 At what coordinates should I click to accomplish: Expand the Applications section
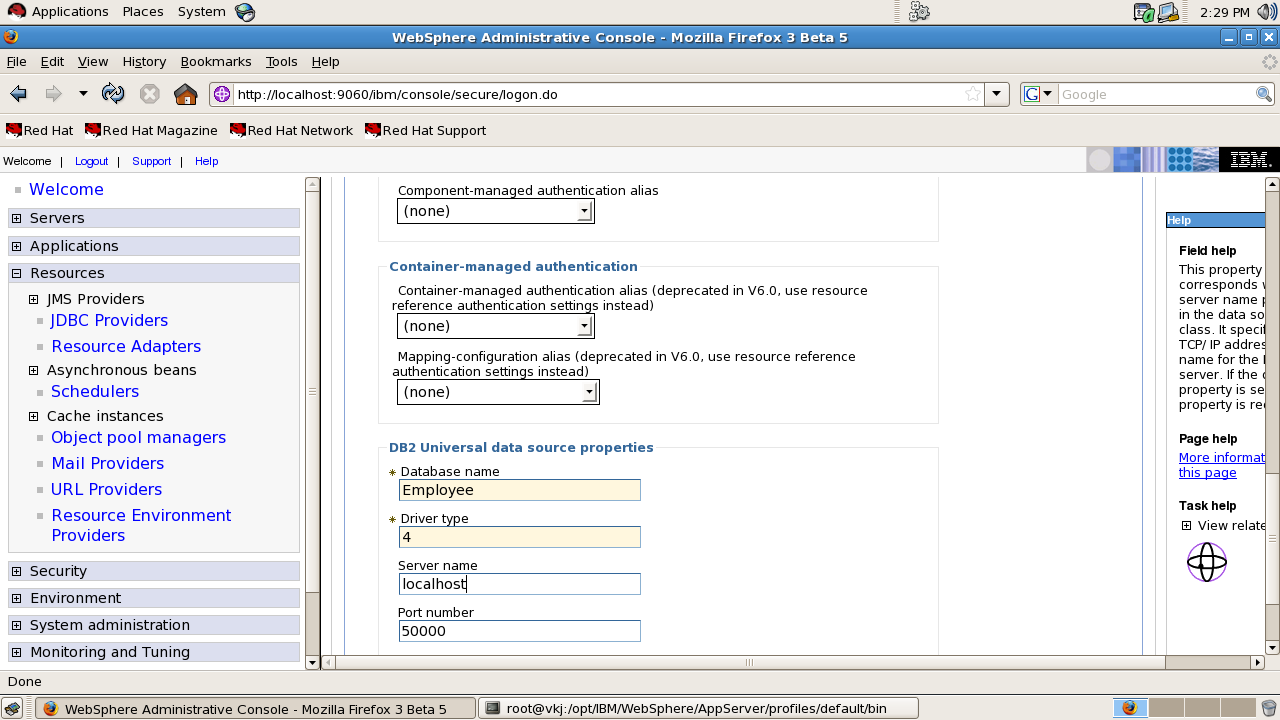[x=16, y=246]
